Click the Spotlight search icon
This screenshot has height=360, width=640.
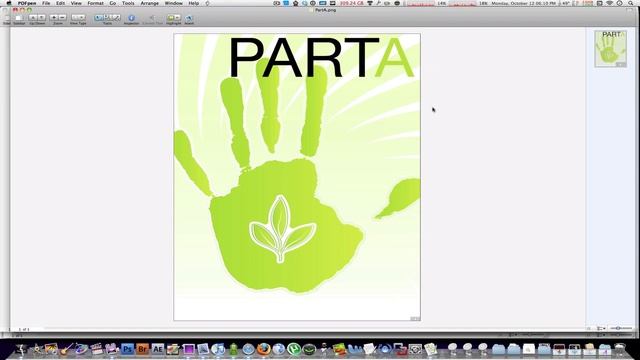point(631,3)
